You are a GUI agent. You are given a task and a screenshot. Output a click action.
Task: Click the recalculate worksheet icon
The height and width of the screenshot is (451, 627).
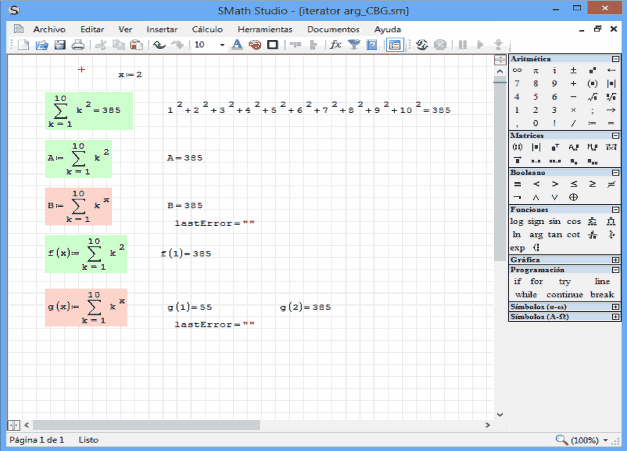pyautogui.click(x=423, y=45)
